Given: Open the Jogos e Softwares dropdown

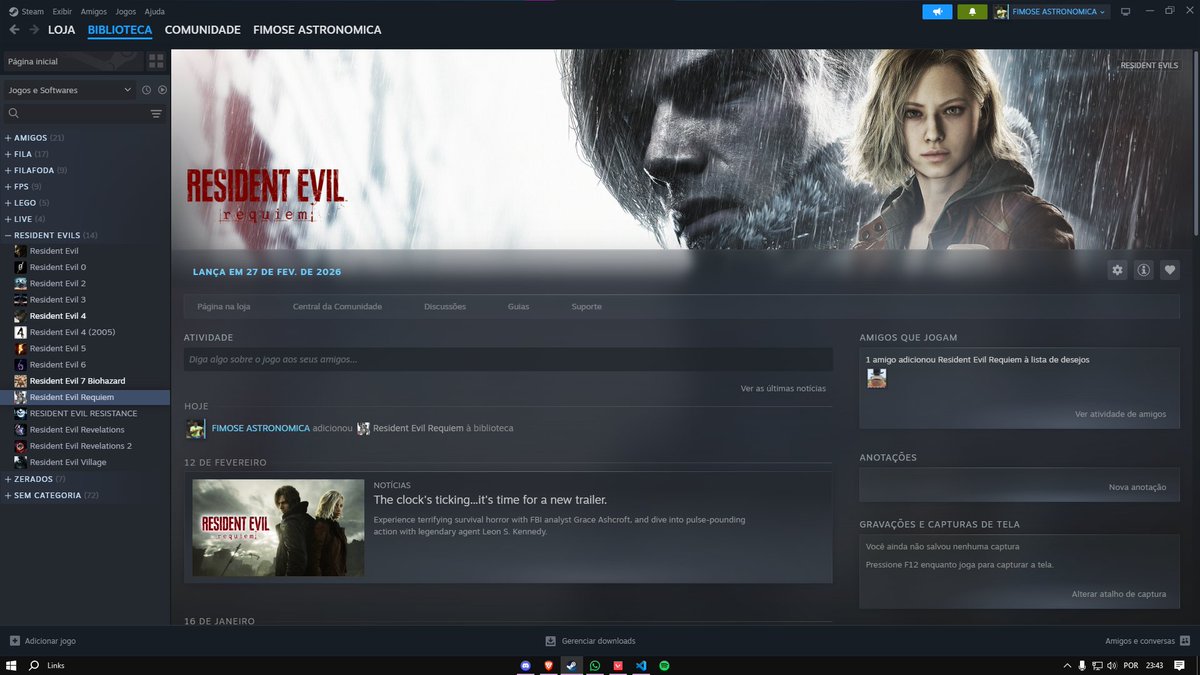Looking at the screenshot, I should tap(69, 90).
